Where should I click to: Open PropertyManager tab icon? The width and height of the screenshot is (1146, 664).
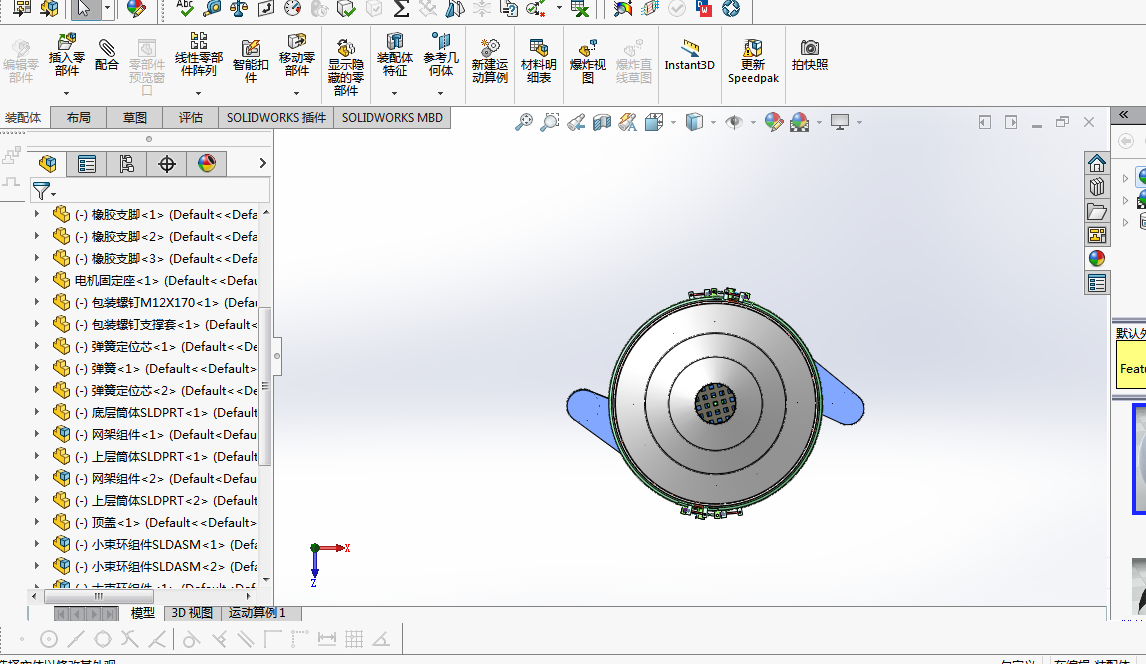(x=86, y=164)
